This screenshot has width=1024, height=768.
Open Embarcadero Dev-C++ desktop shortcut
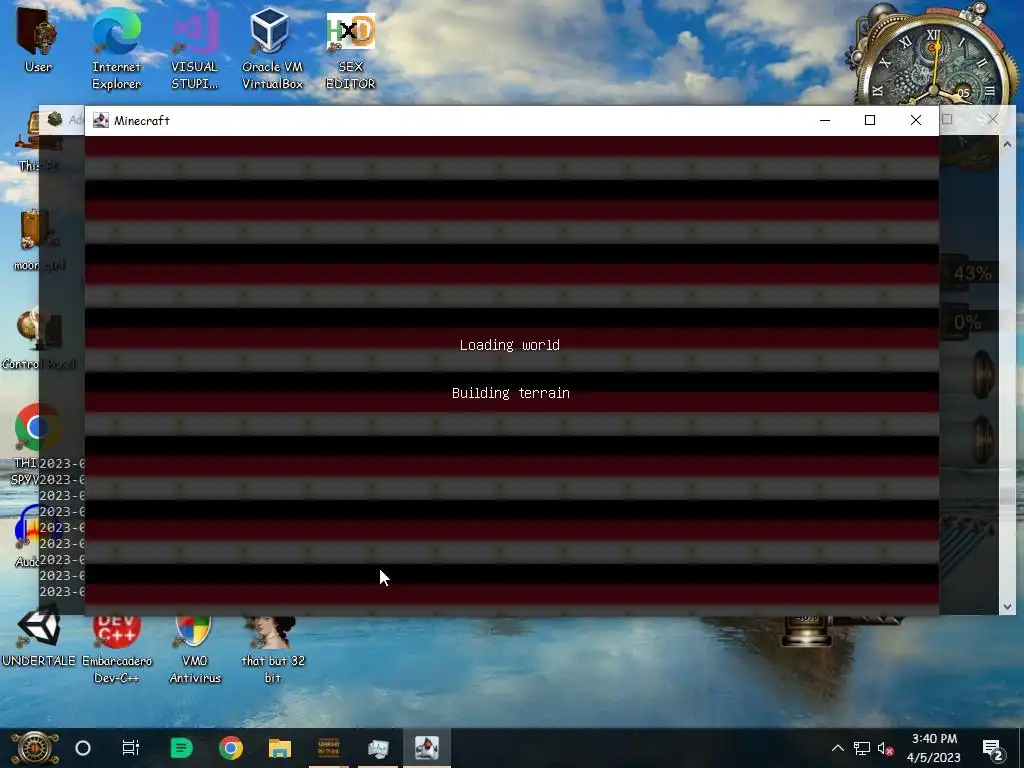(x=116, y=648)
